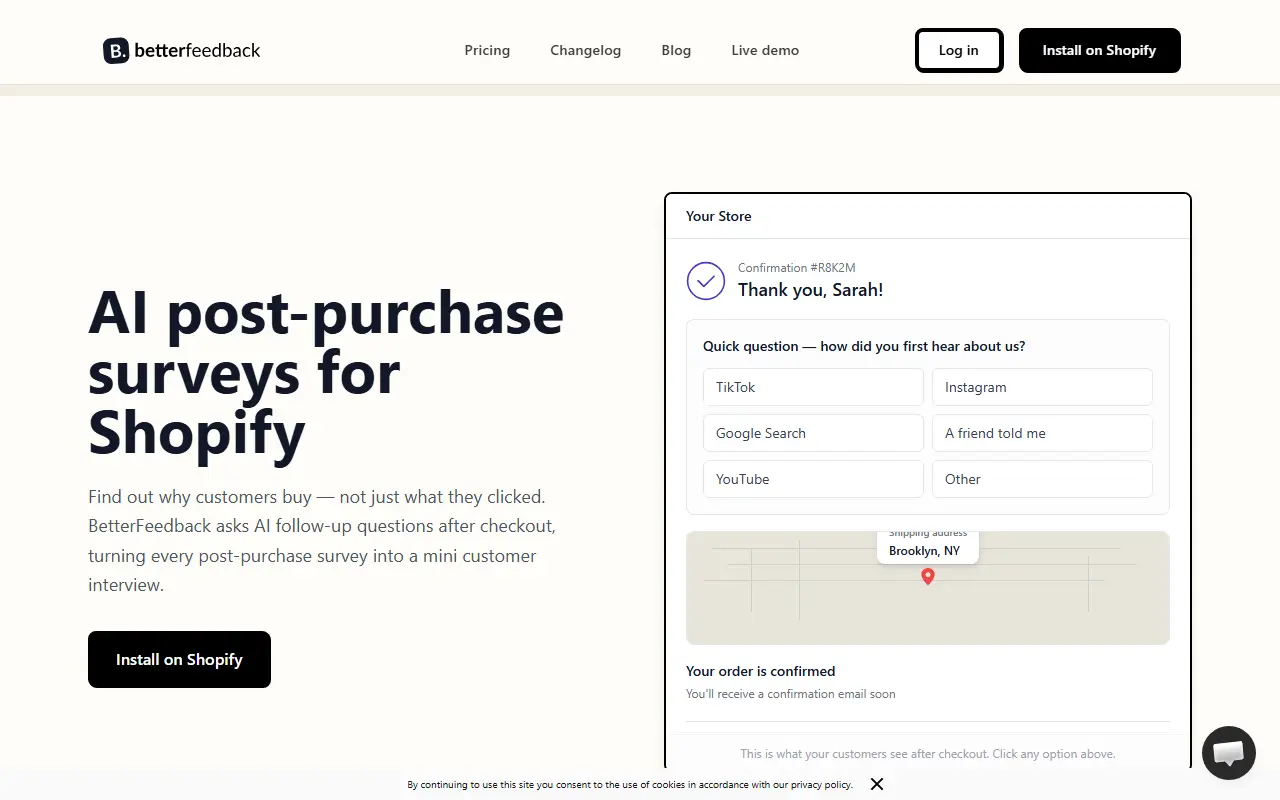The width and height of the screenshot is (1280, 800).
Task: Click the hero Install on Shopify button
Action: [x=179, y=659]
